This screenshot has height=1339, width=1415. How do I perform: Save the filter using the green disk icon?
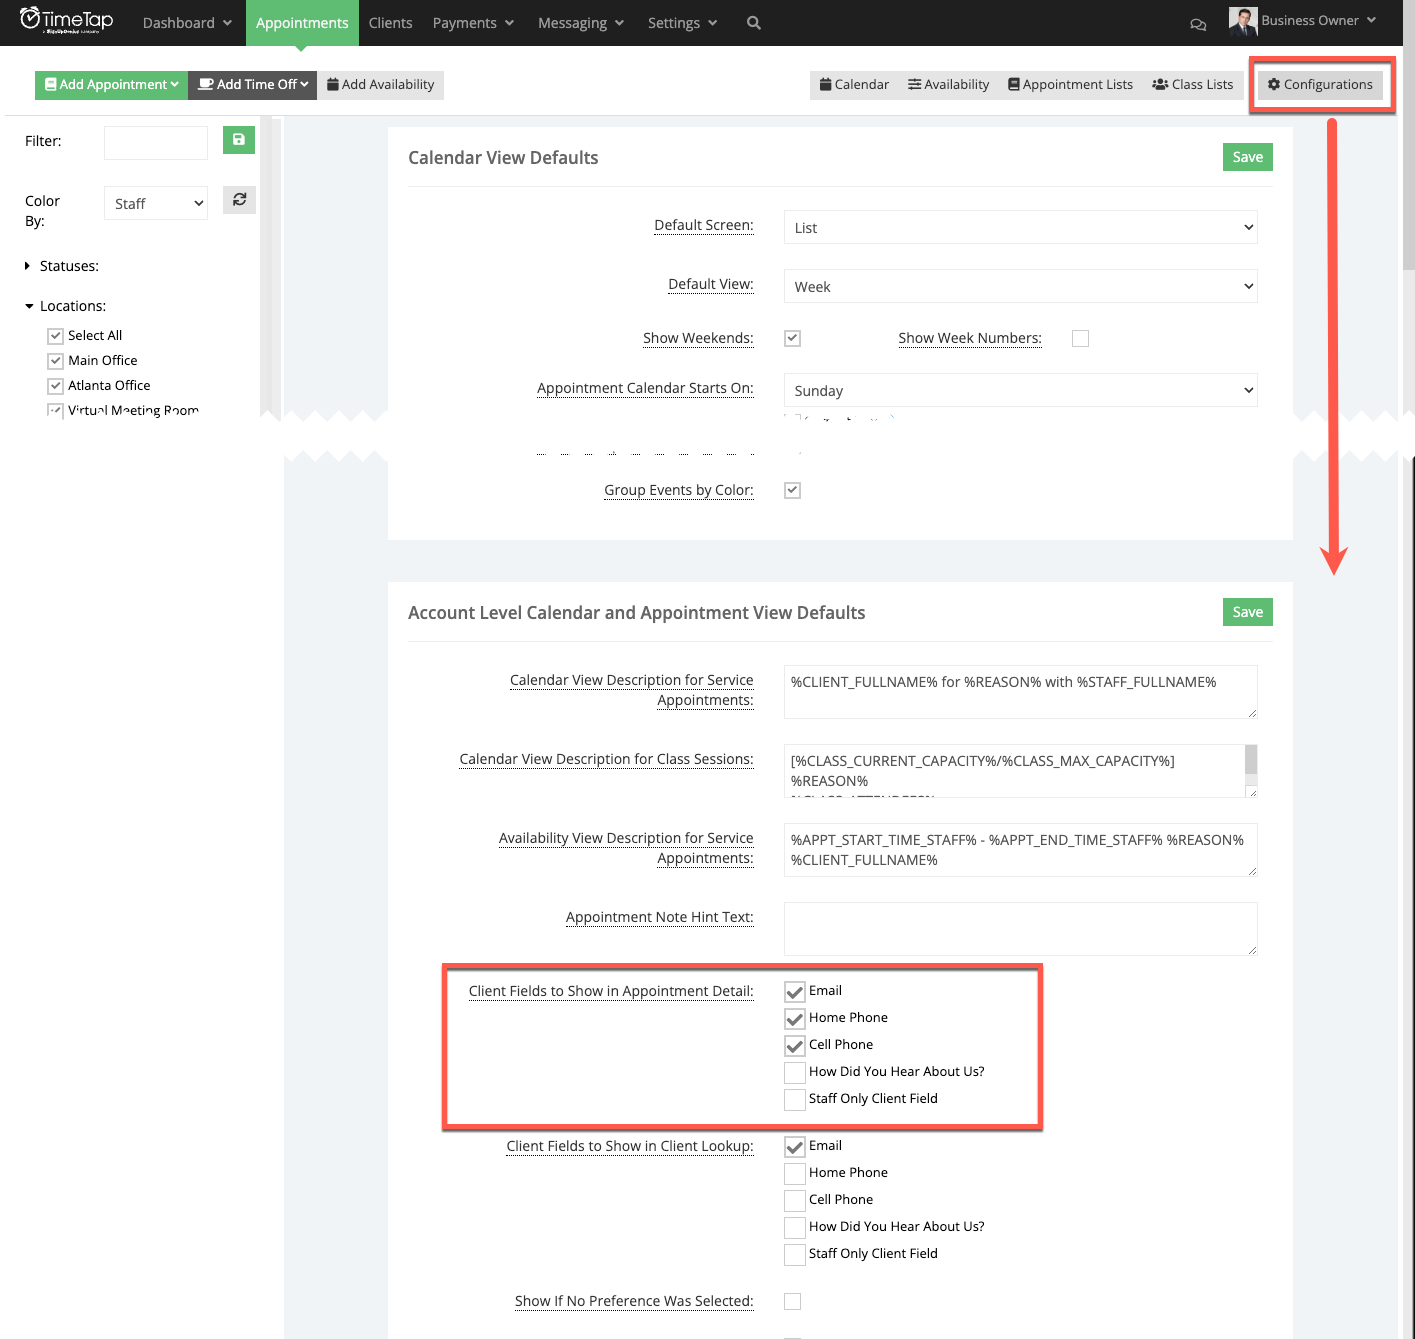238,140
